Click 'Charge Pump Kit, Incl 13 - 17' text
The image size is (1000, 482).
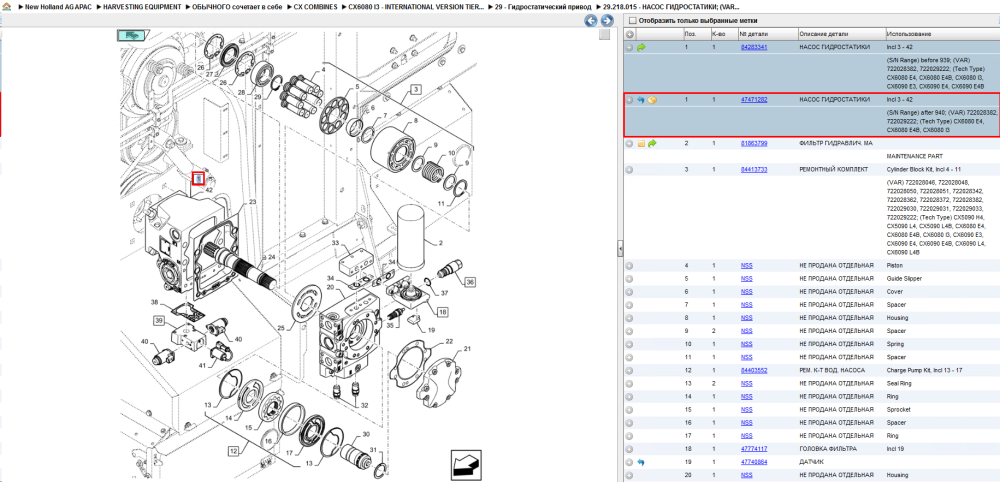[923, 370]
